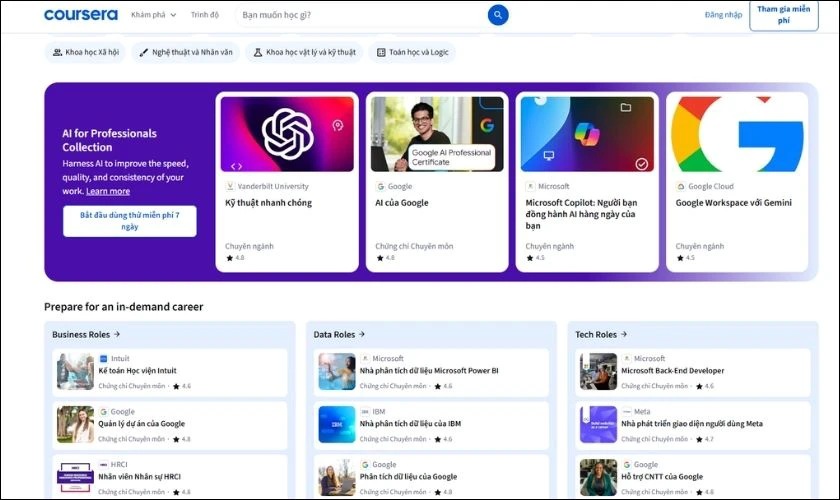Click the Coursera logo
Image resolution: width=840 pixels, height=500 pixels.
80,15
